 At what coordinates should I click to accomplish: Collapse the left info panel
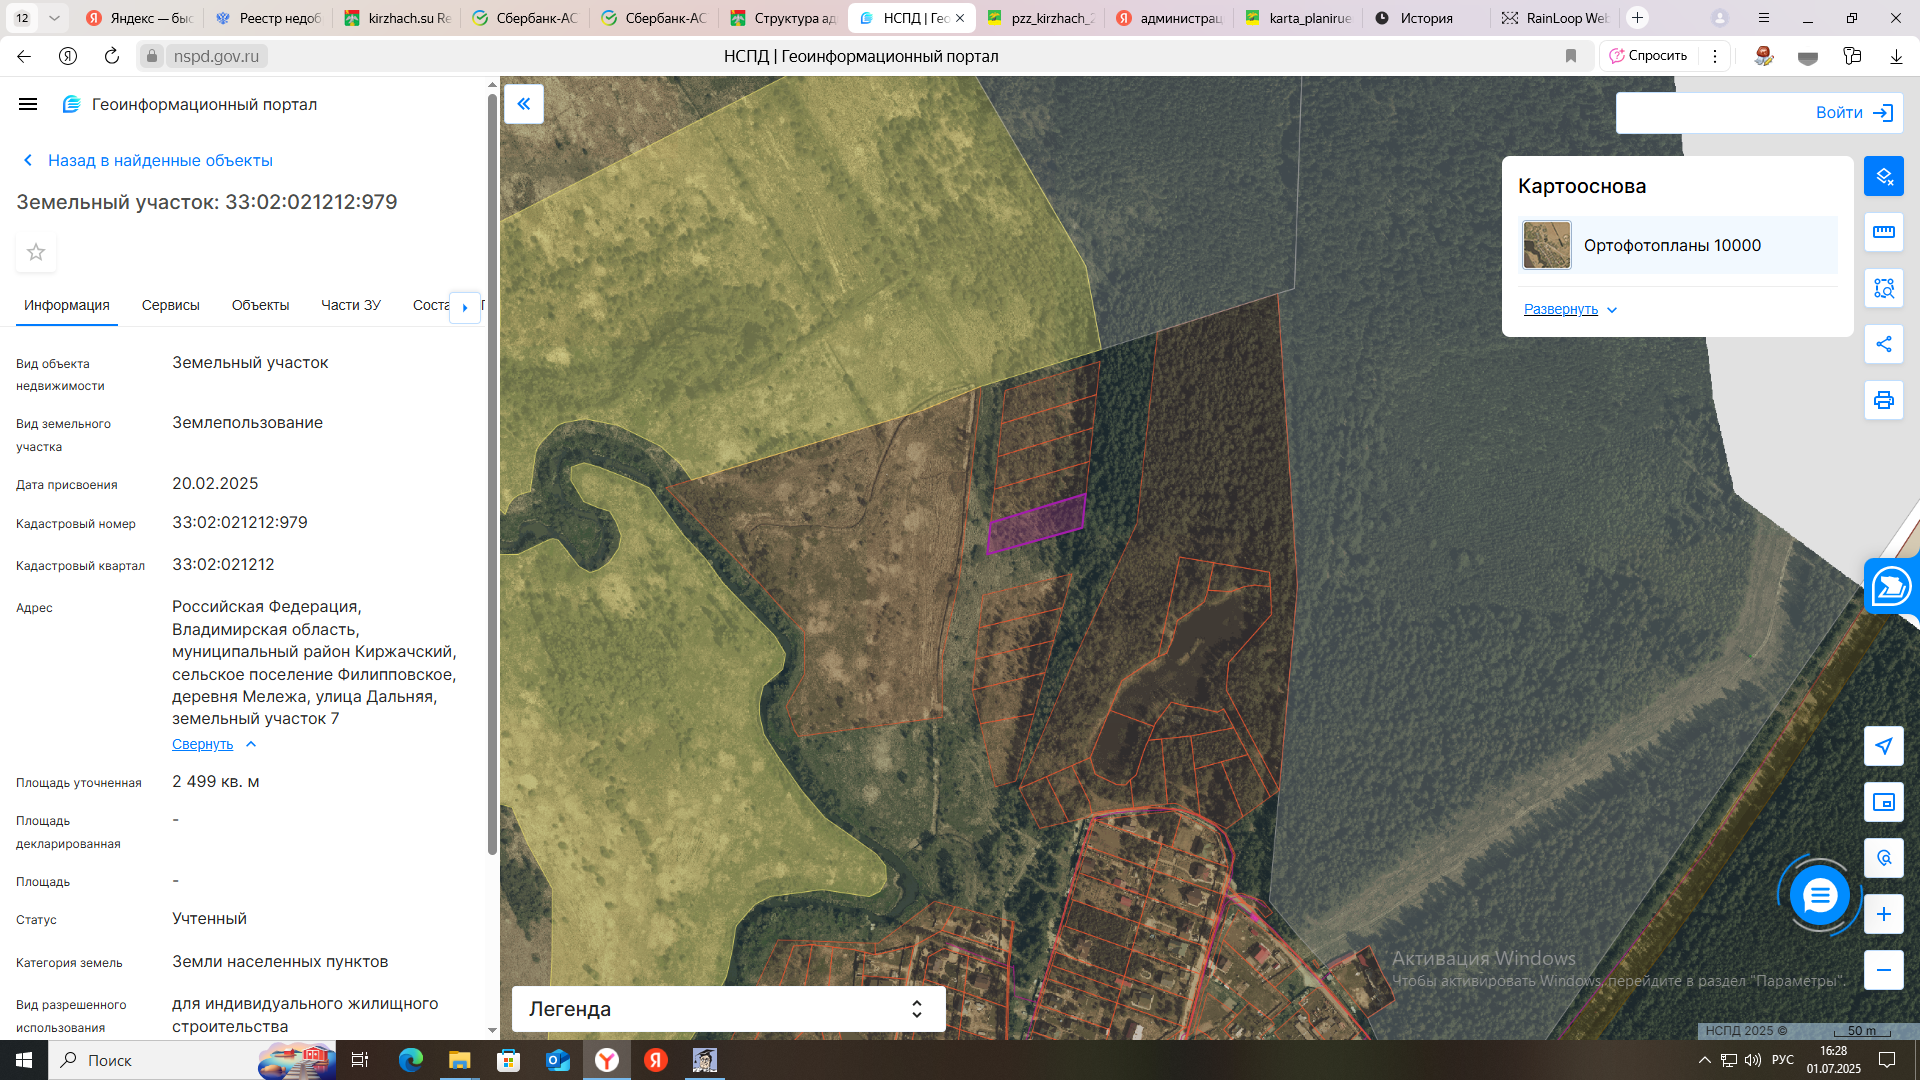(523, 104)
